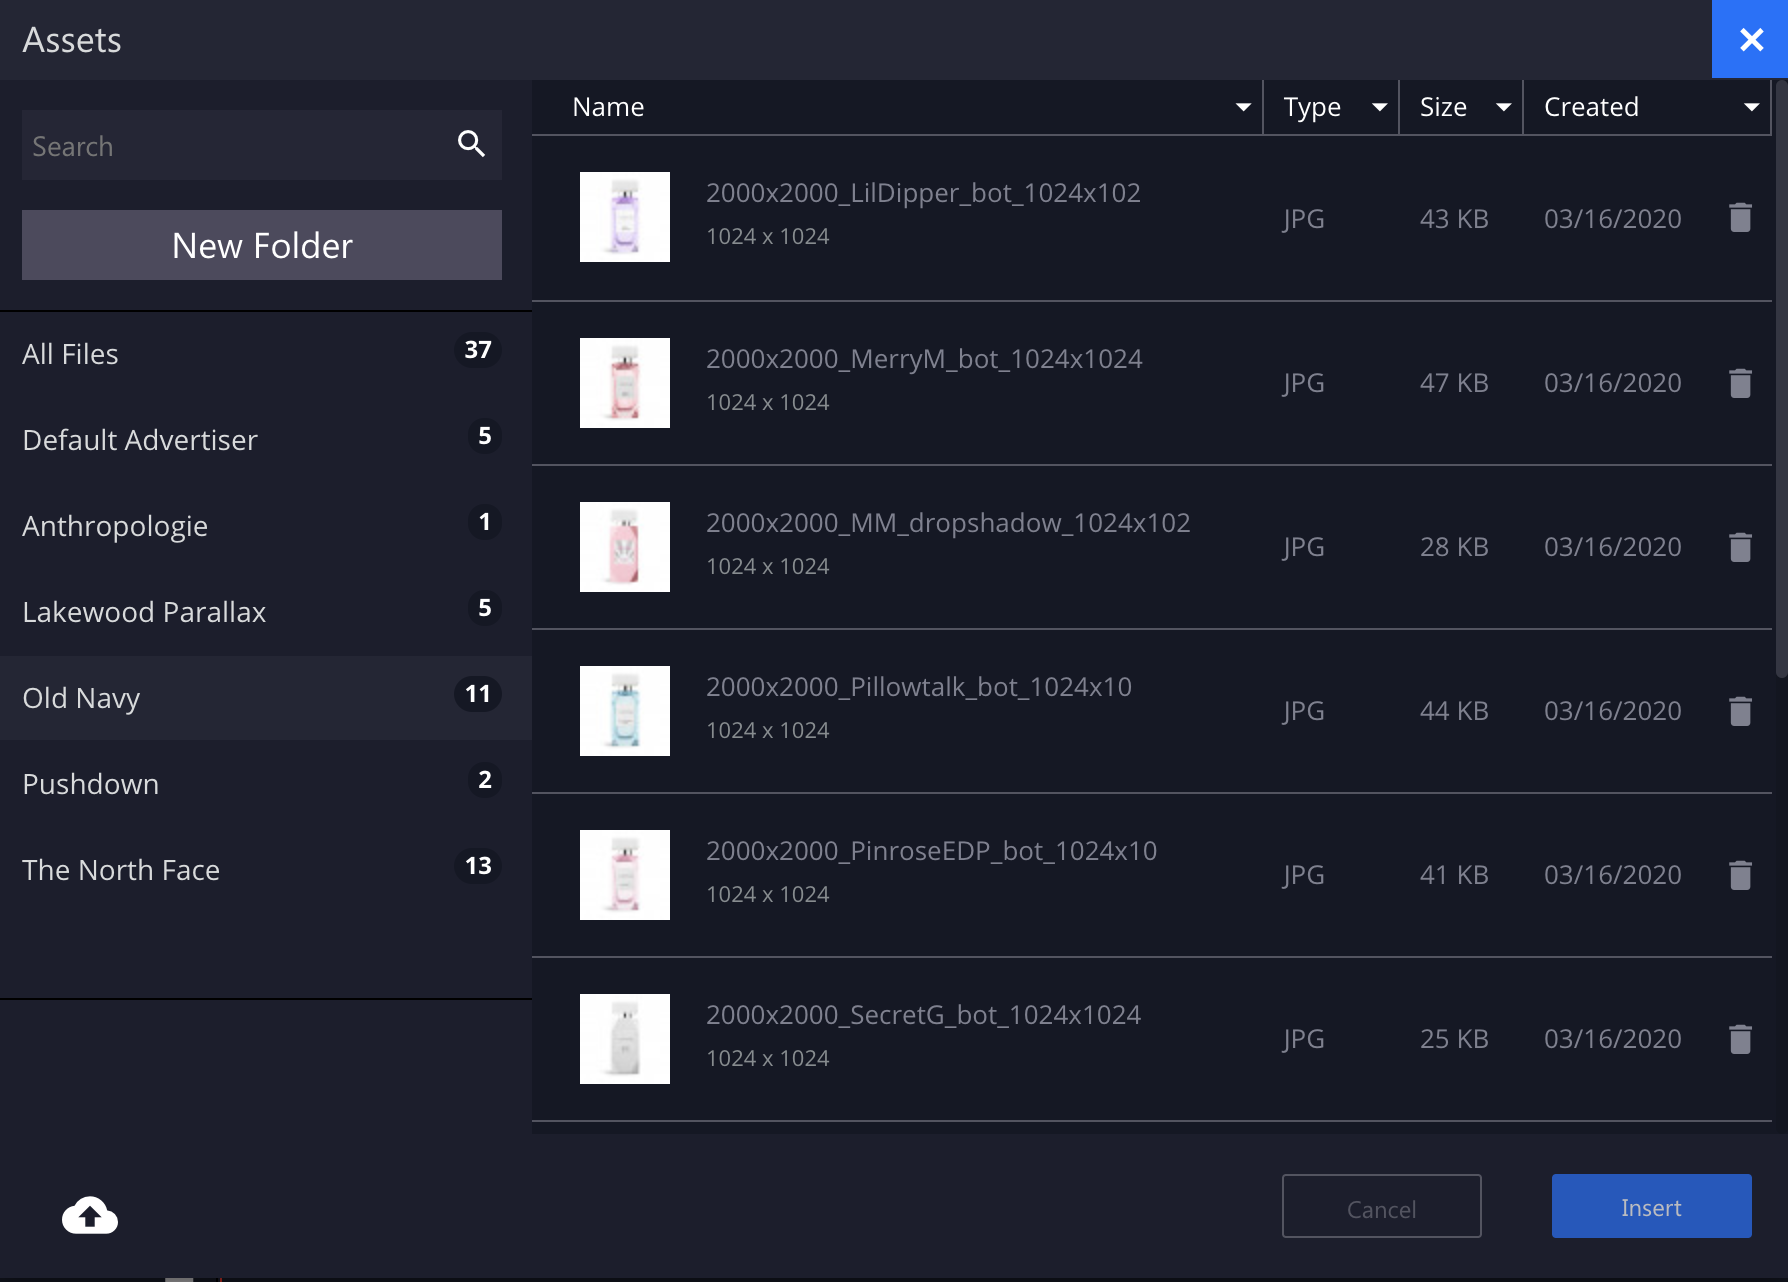Viewport: 1788px width, 1282px height.
Task: Open the Created column sort dropdown
Action: pos(1751,107)
